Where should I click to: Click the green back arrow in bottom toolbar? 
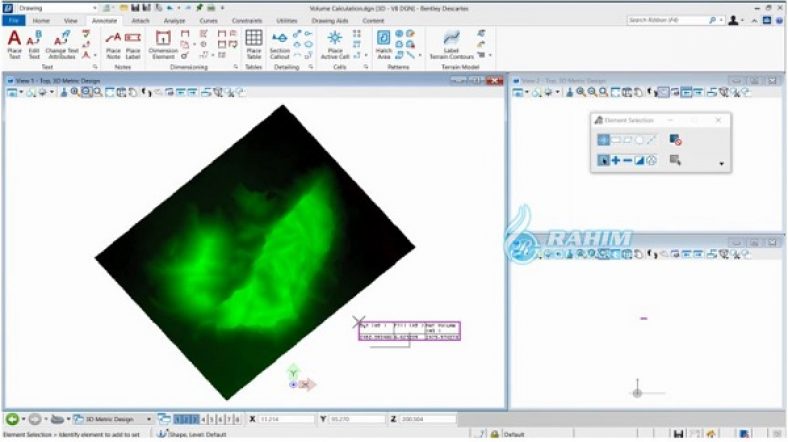coord(12,419)
